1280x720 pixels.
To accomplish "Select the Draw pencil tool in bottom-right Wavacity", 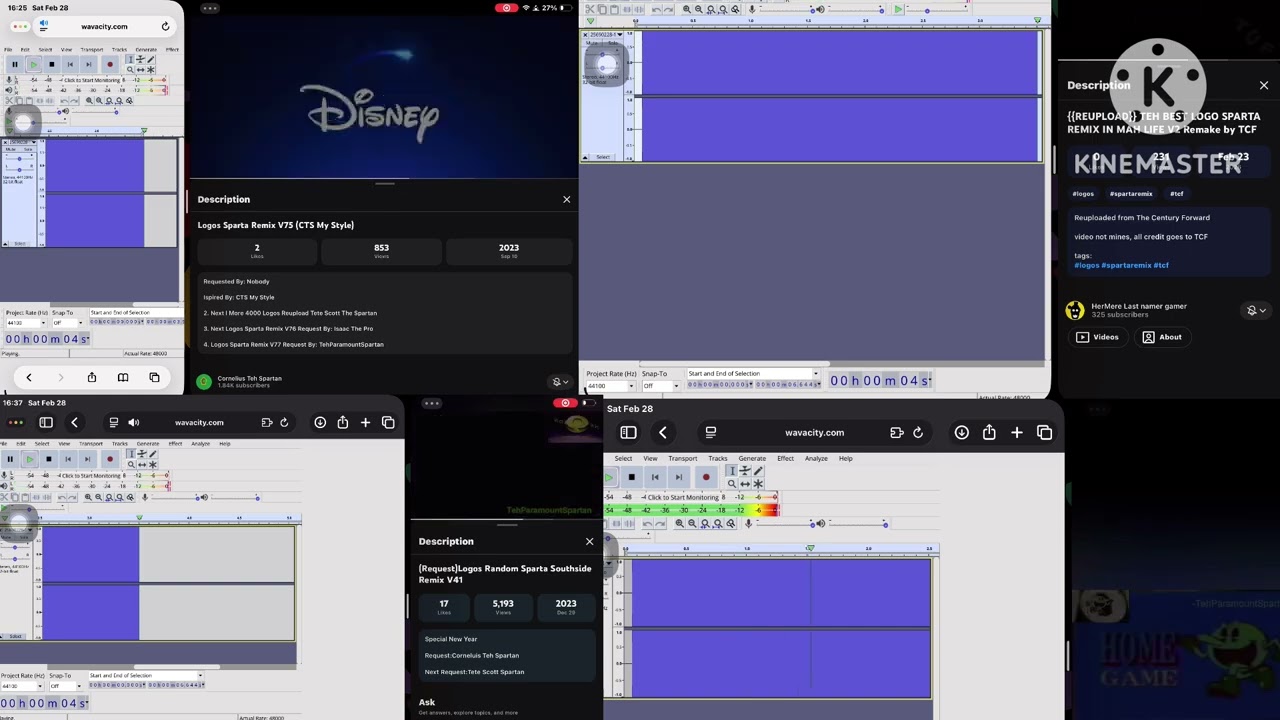I will coord(758,471).
